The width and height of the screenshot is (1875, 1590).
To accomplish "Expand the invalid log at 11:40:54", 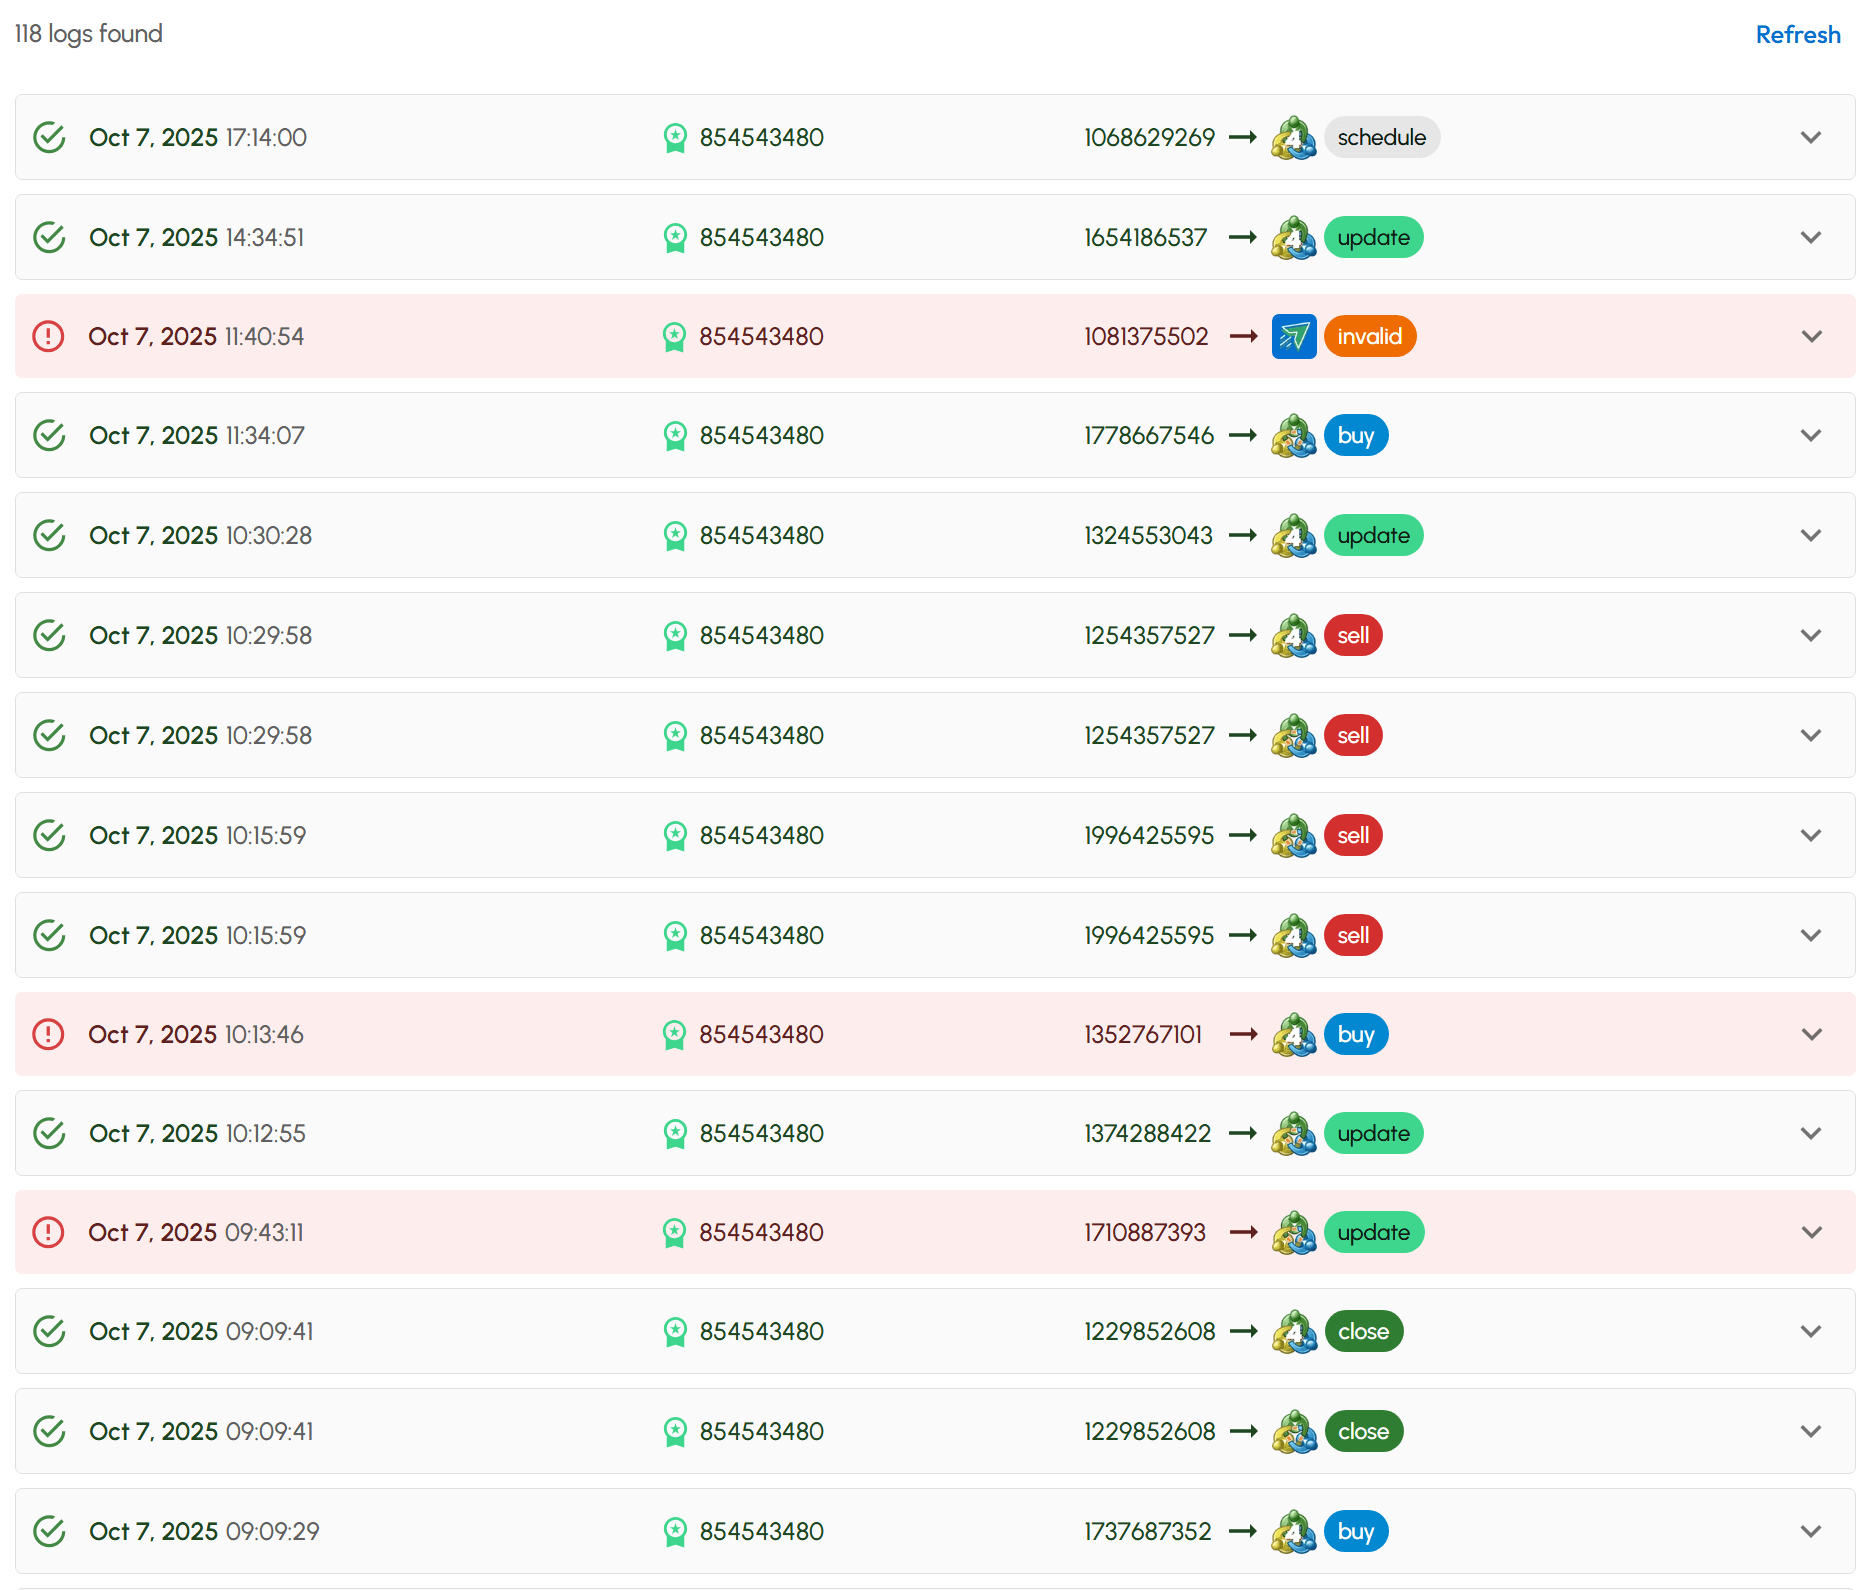I will 1810,337.
